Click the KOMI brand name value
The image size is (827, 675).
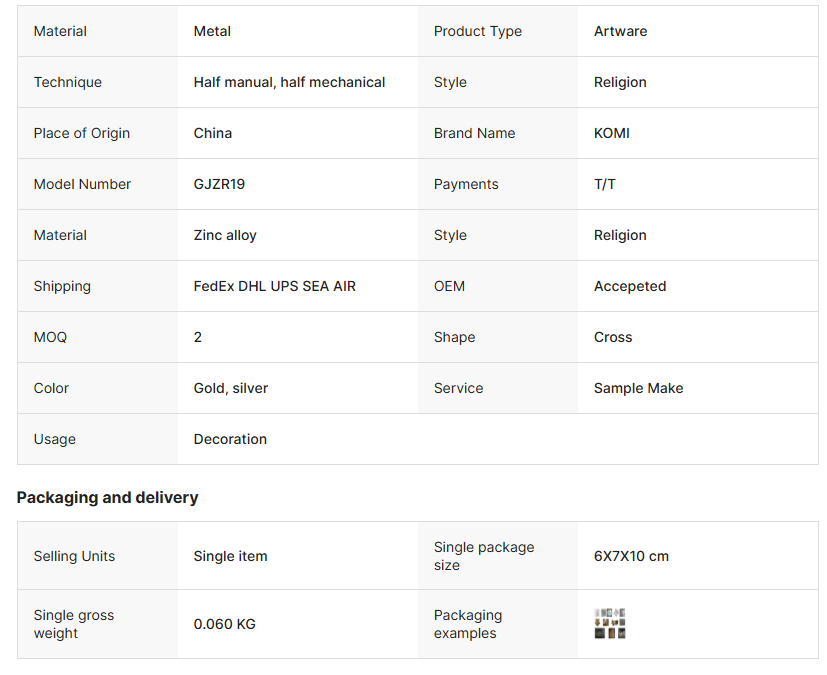612,133
